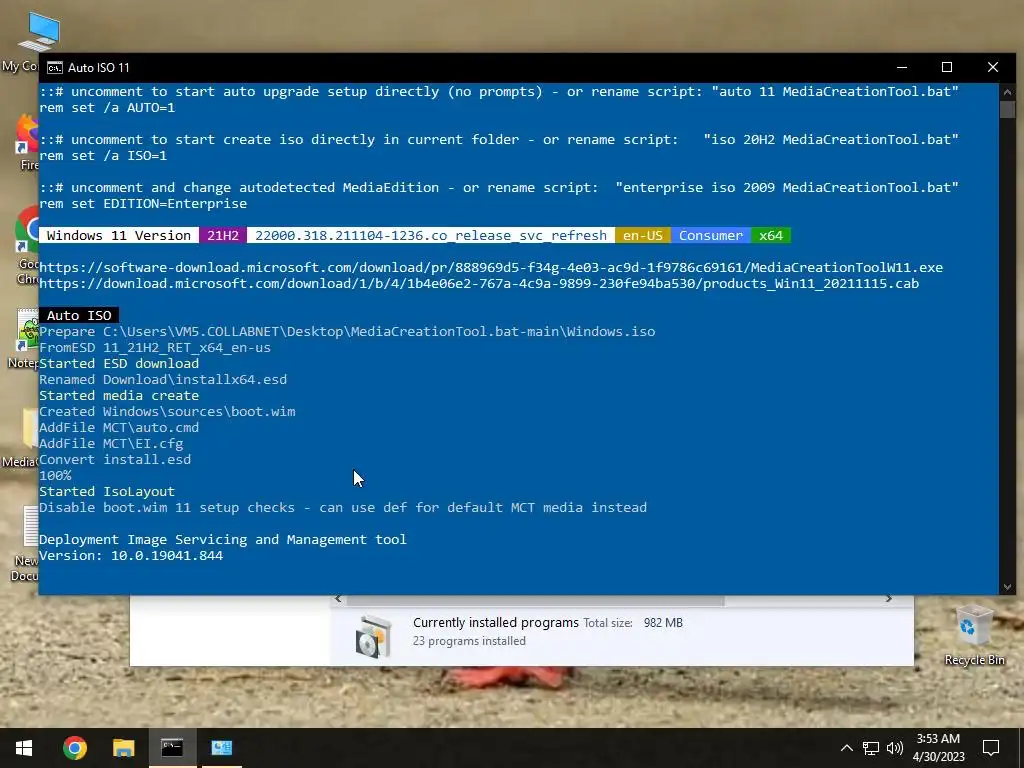Click the console scrollbar up arrow
Image resolution: width=1024 pixels, height=768 pixels.
coord(1007,91)
